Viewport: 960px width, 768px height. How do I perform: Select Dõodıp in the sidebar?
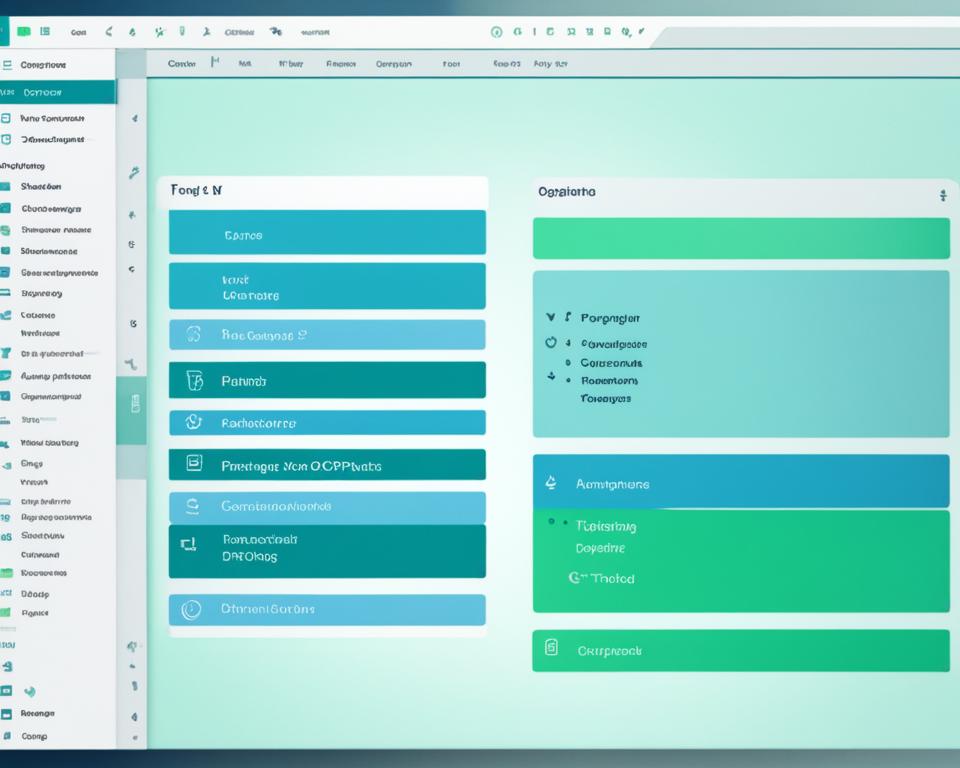(x=35, y=593)
